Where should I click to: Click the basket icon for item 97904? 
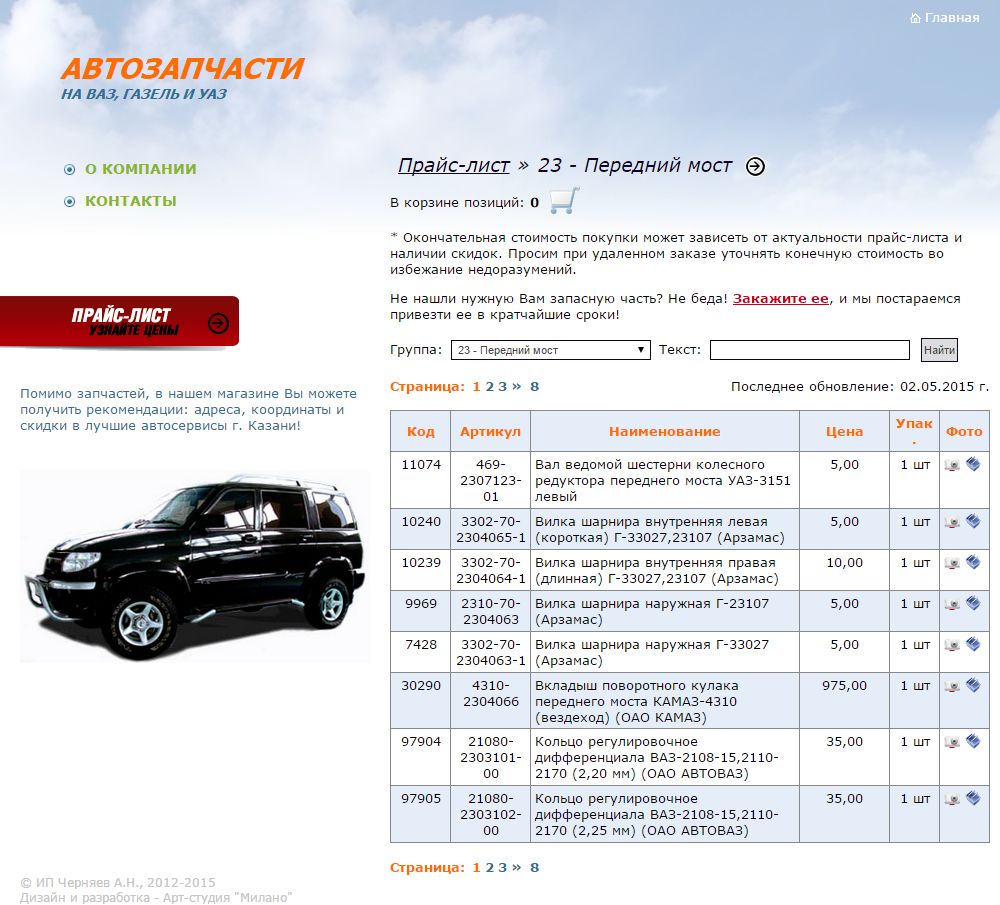click(973, 742)
